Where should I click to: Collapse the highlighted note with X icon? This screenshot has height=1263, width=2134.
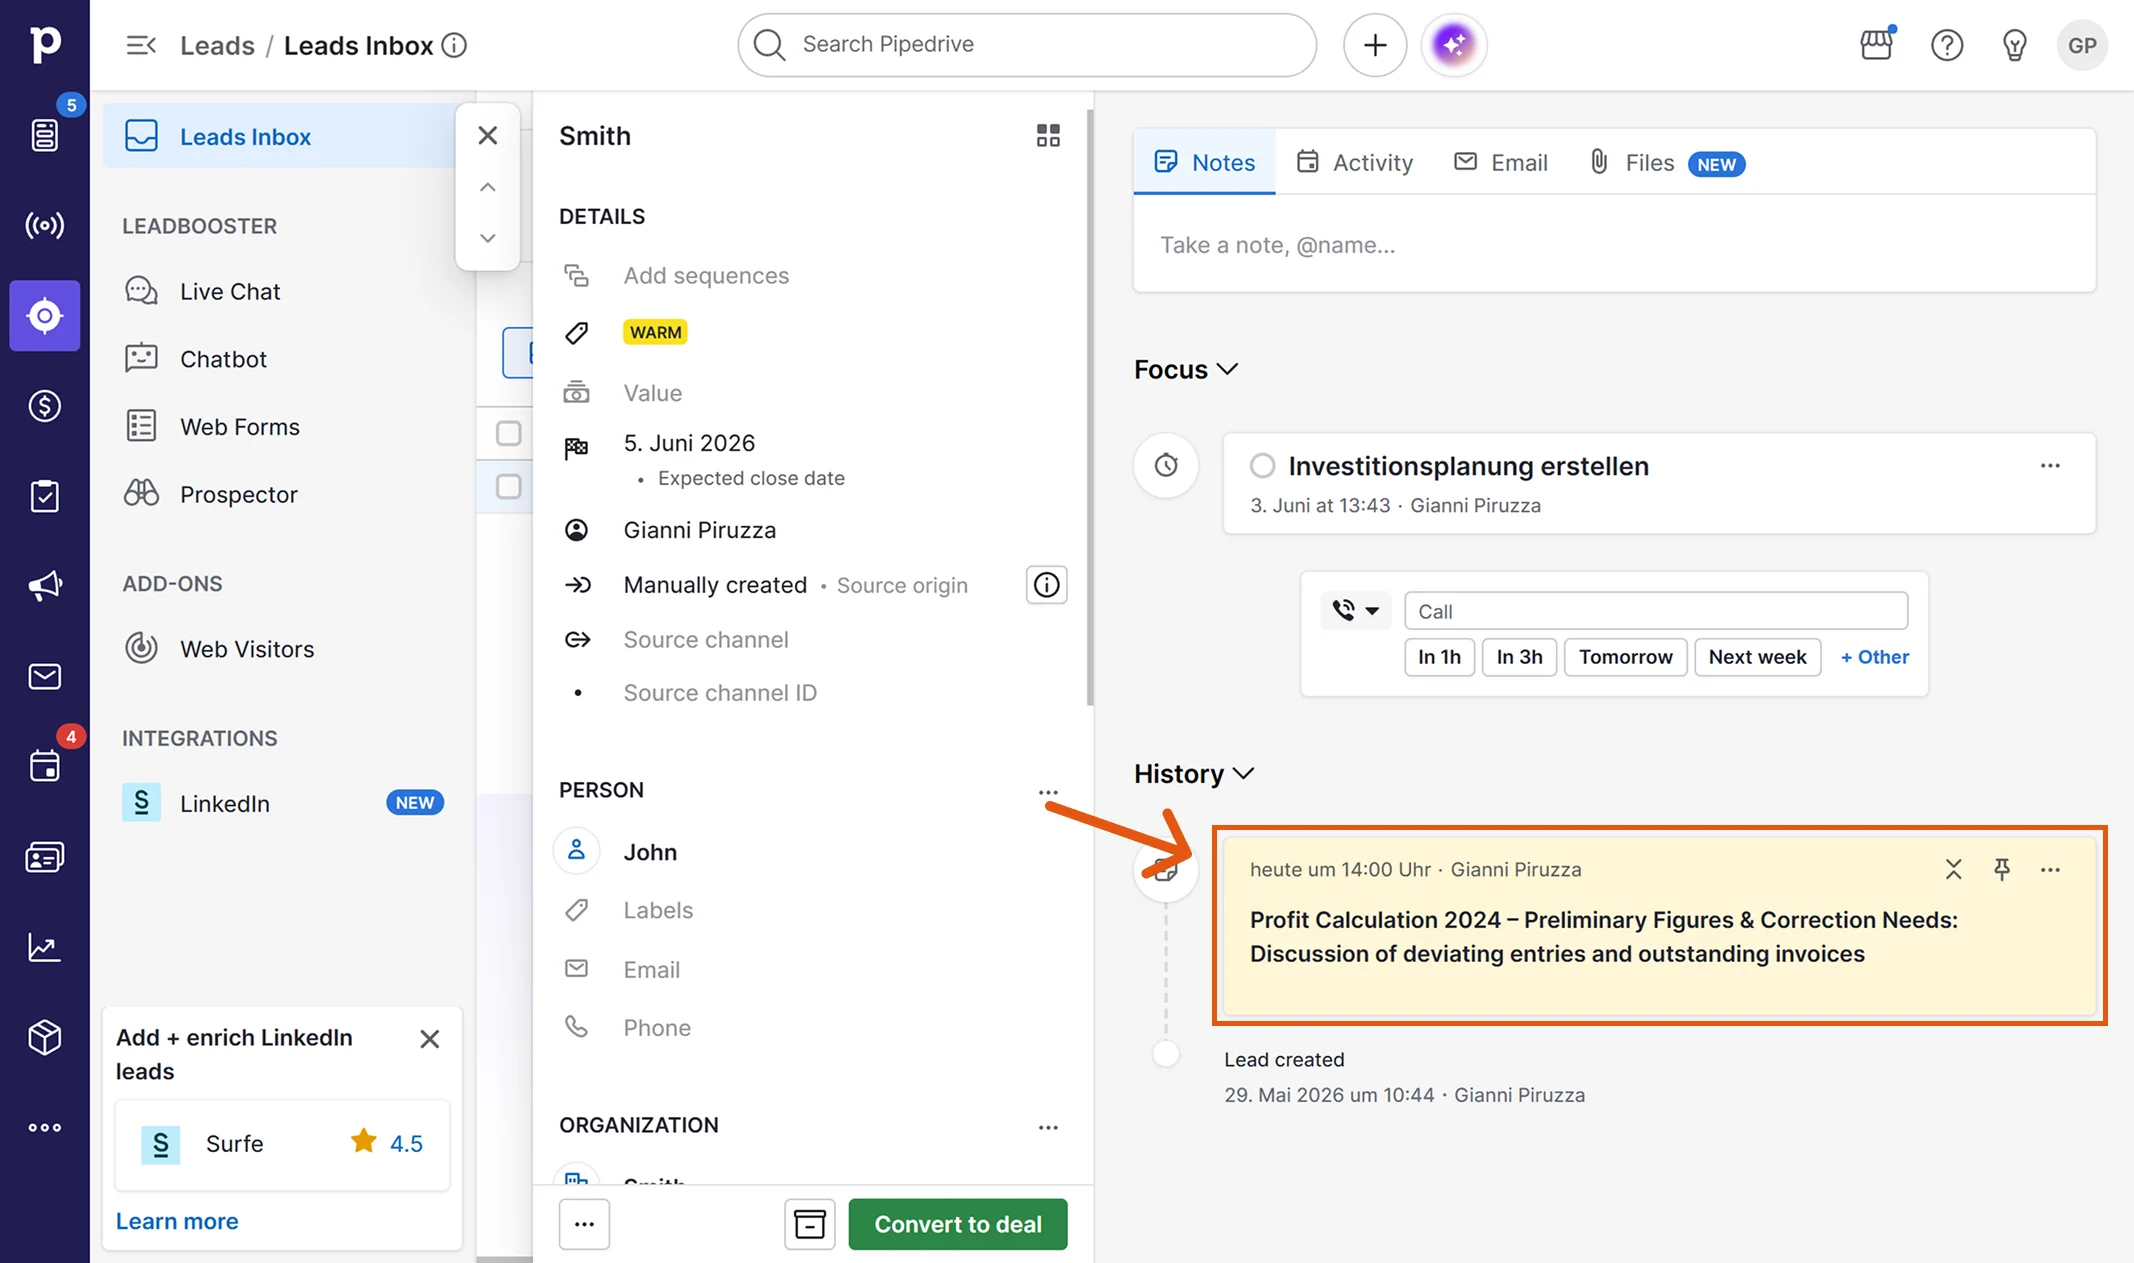coord(1953,869)
